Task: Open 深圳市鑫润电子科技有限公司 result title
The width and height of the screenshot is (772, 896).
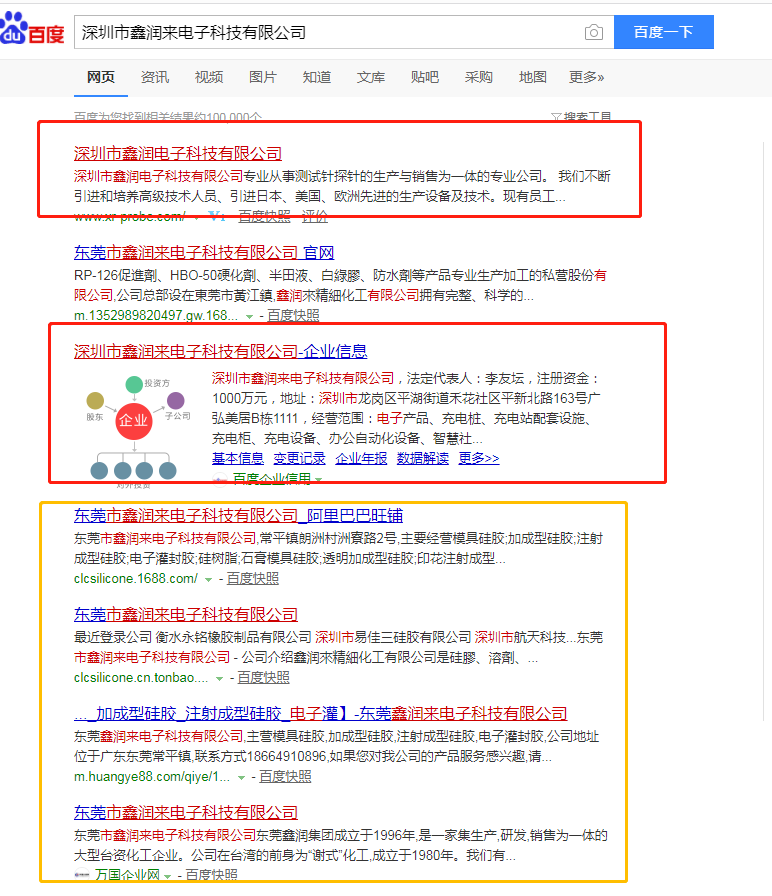Action: tap(178, 153)
